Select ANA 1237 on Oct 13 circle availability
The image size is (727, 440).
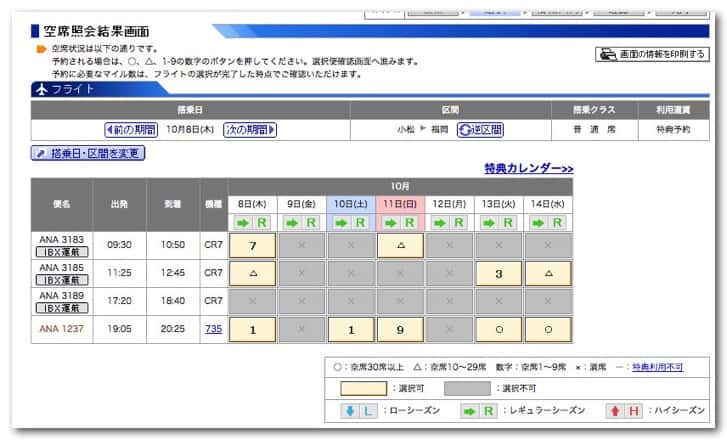499,330
